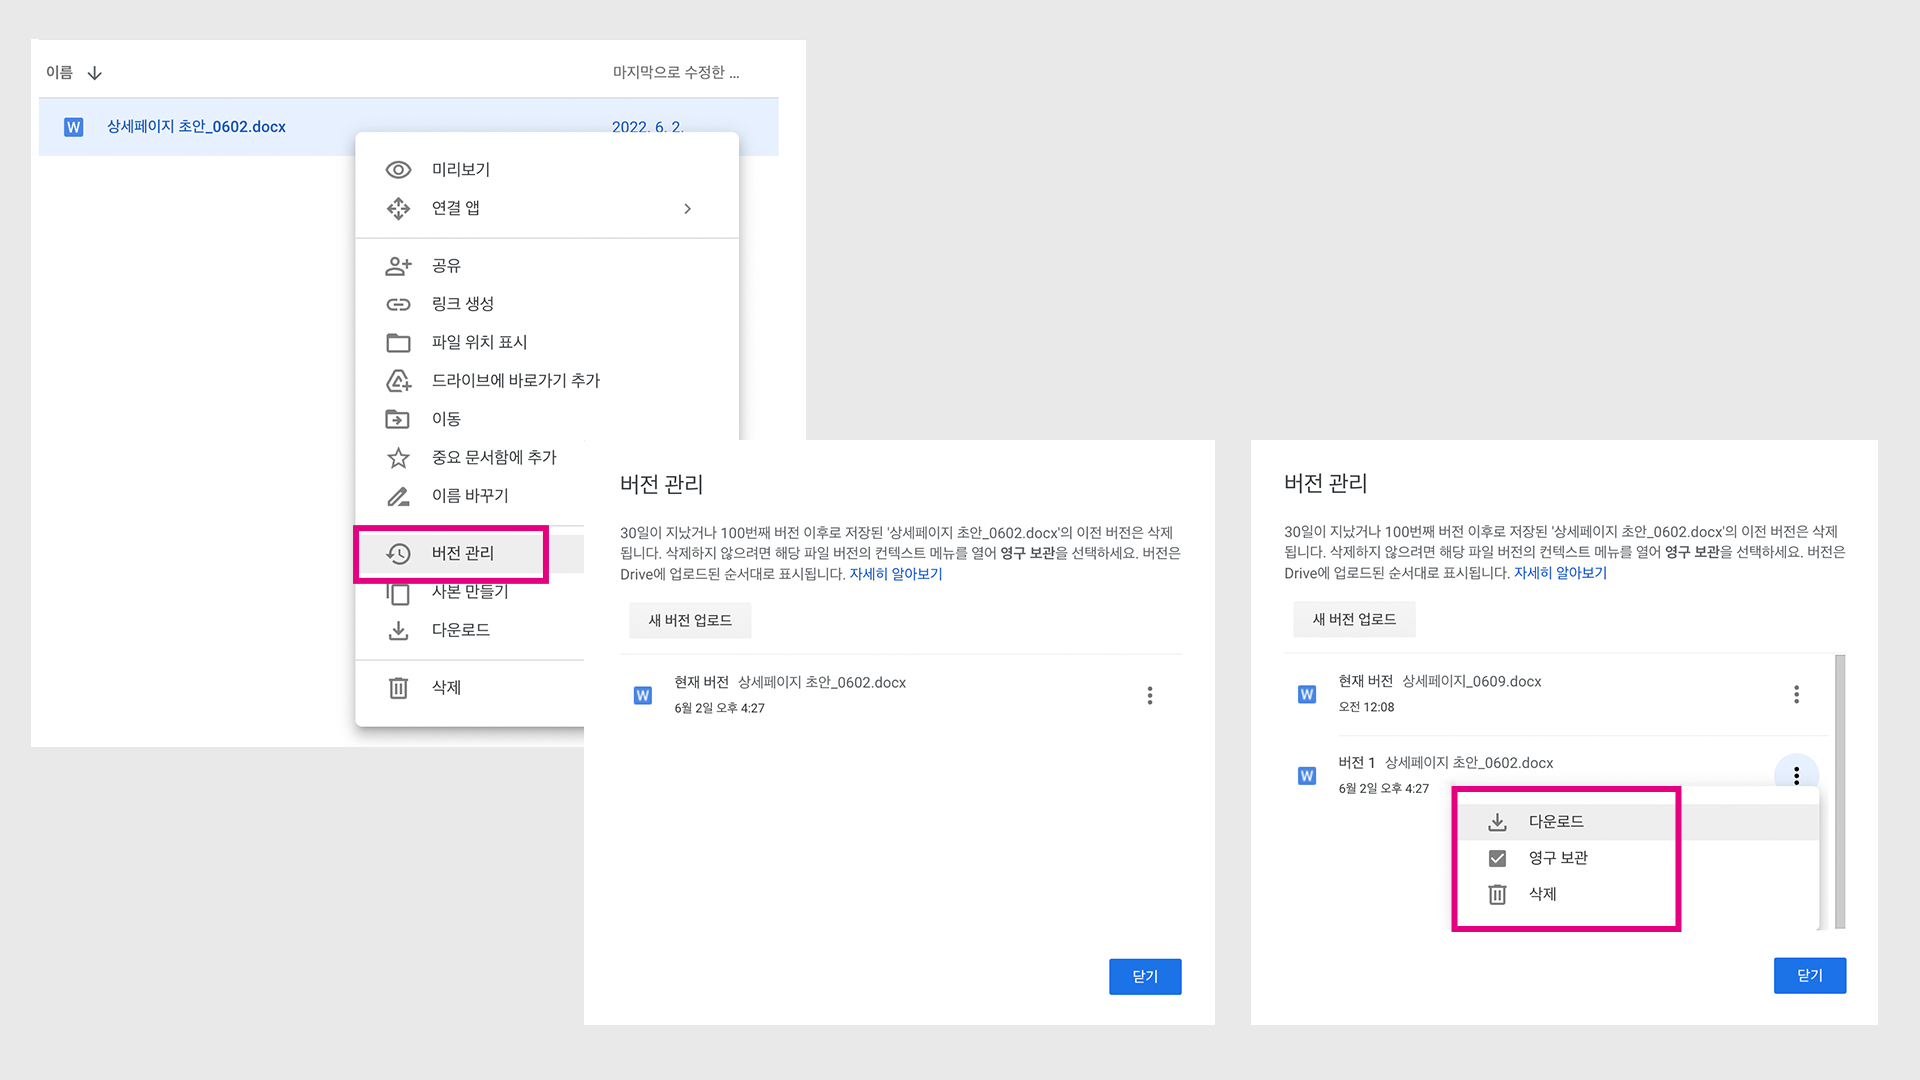Click the Word icon beside 상세페이지 초안_0602.docx
This screenshot has width=1920, height=1080.
click(73, 127)
